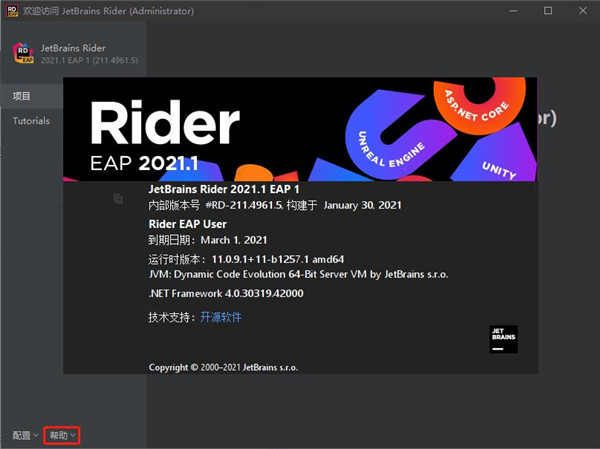Open the 开源软件 support link

click(220, 317)
